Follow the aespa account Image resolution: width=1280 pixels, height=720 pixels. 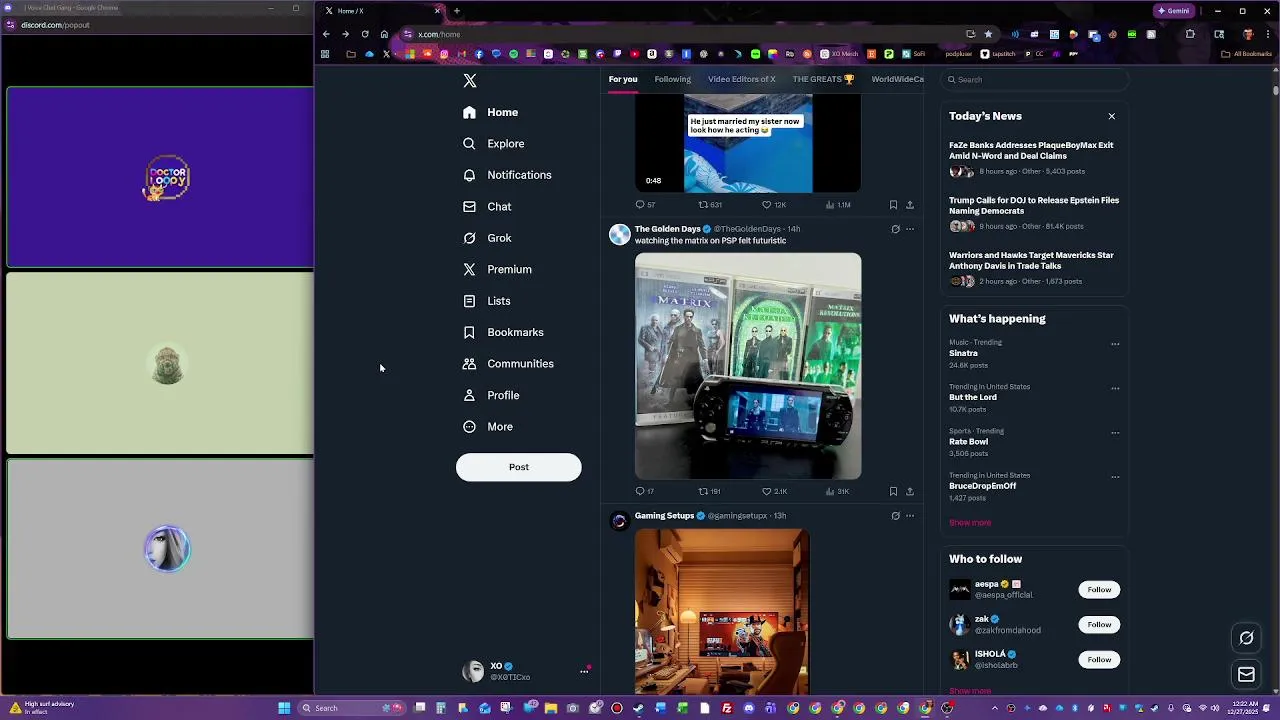1099,589
